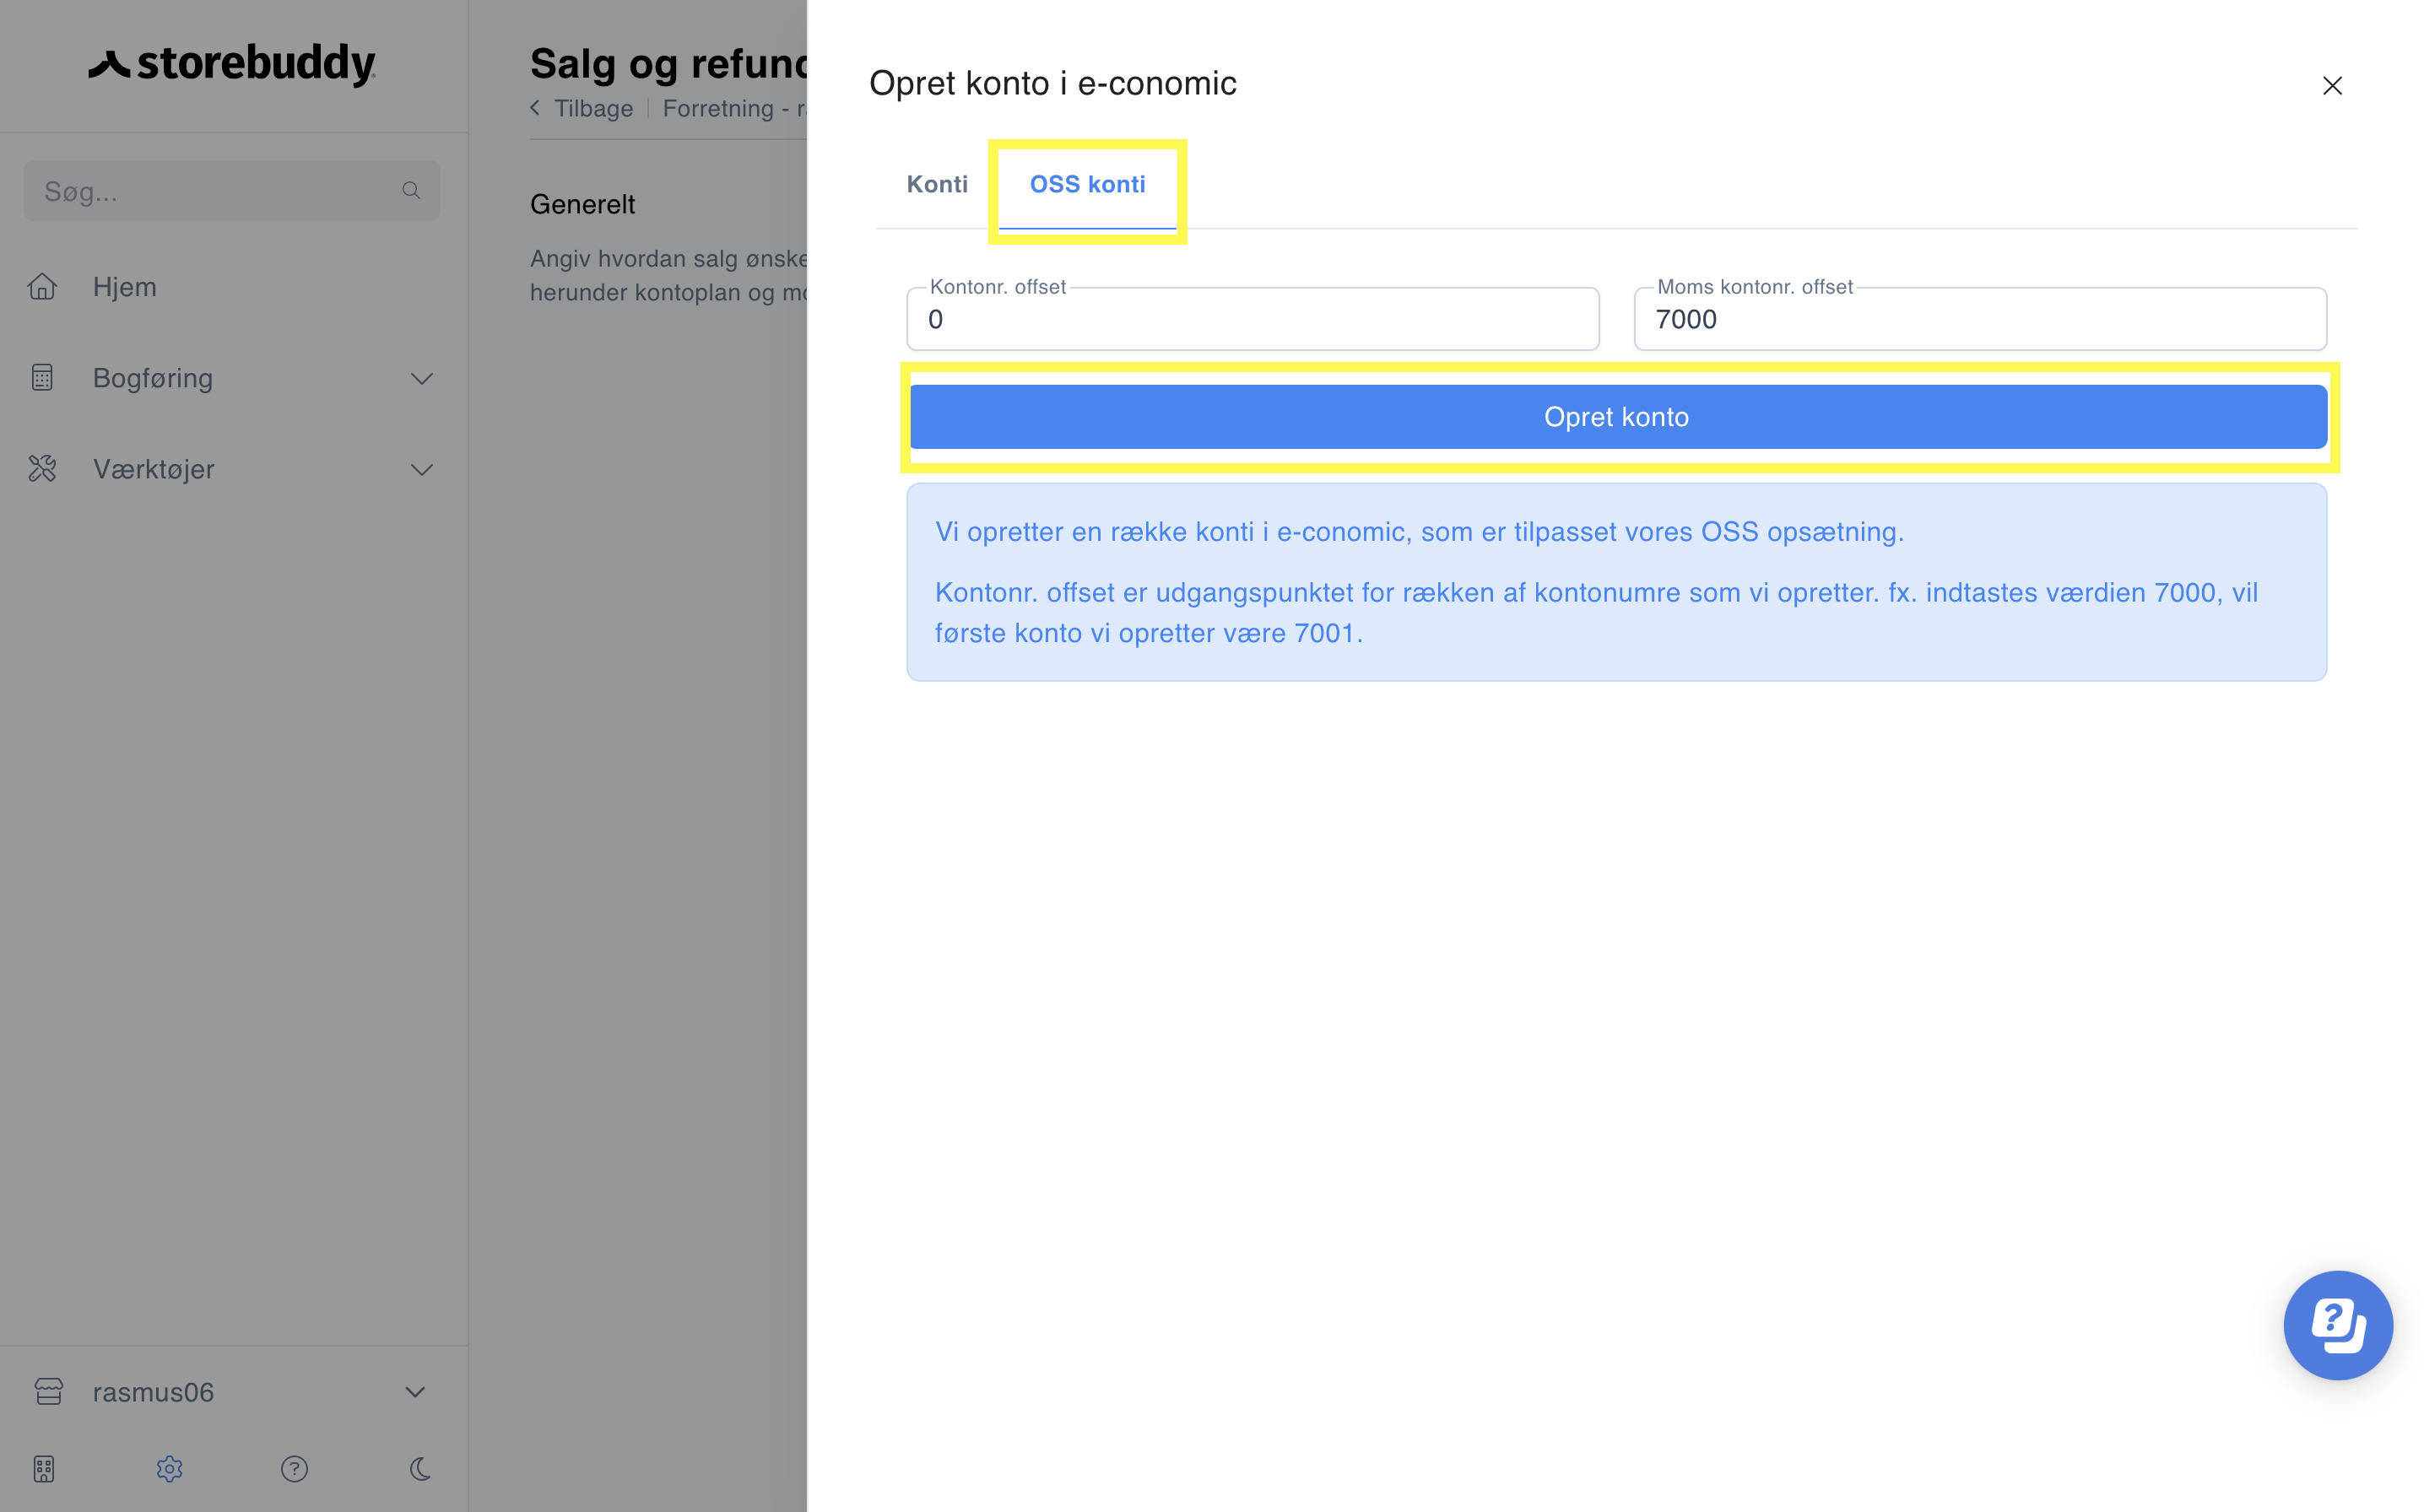Focus the Kontonr. offset field

pyautogui.click(x=1252, y=319)
